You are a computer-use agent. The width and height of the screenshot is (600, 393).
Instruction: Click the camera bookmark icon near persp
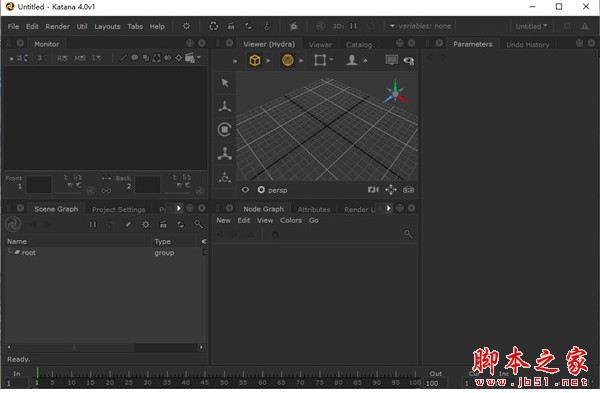pos(373,190)
